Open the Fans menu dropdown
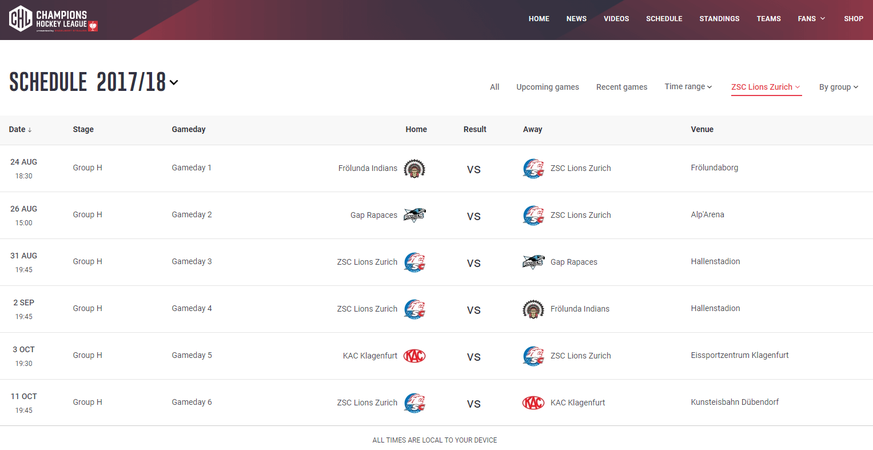This screenshot has height=450, width=873. 811,18
